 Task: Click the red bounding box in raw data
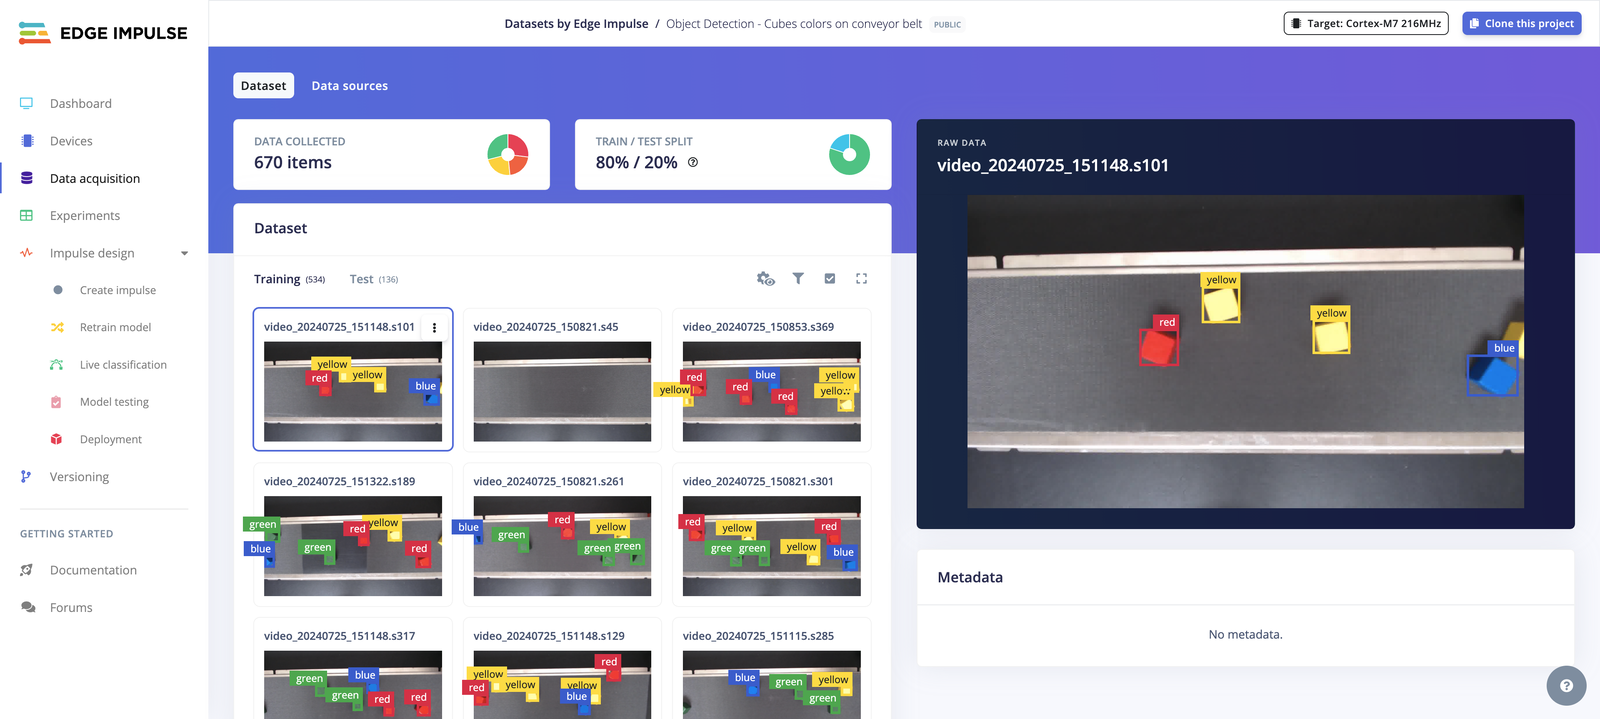(1159, 347)
